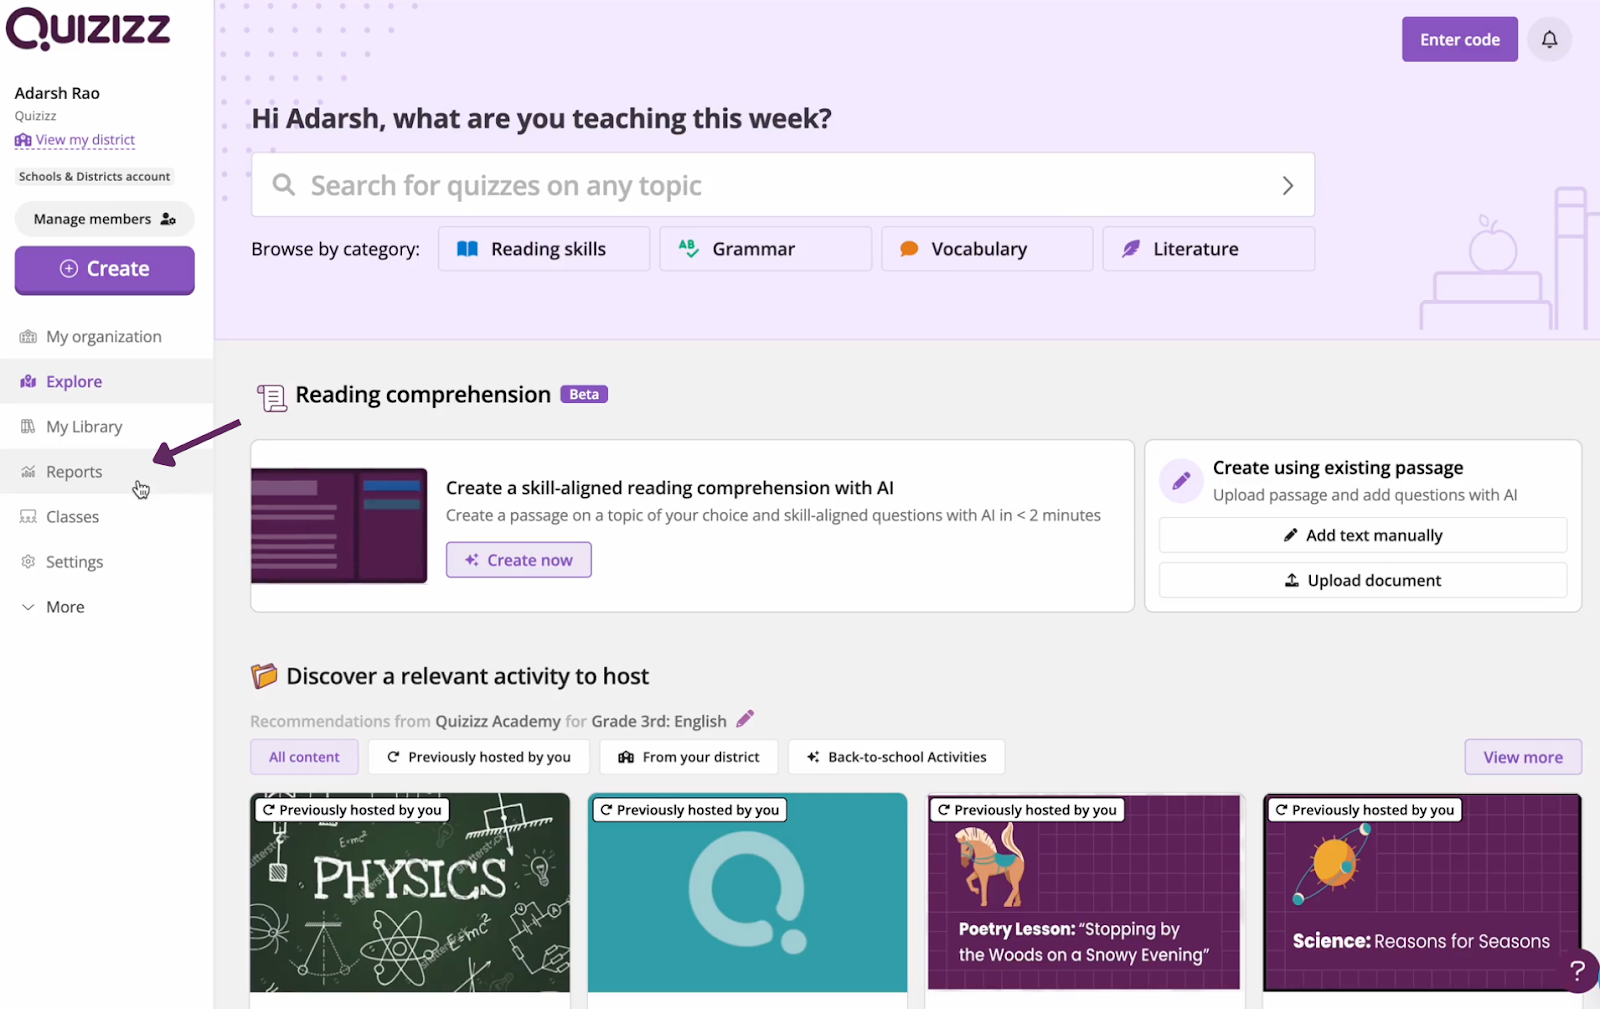Click Upload document
The width and height of the screenshot is (1600, 1009).
[x=1363, y=580]
